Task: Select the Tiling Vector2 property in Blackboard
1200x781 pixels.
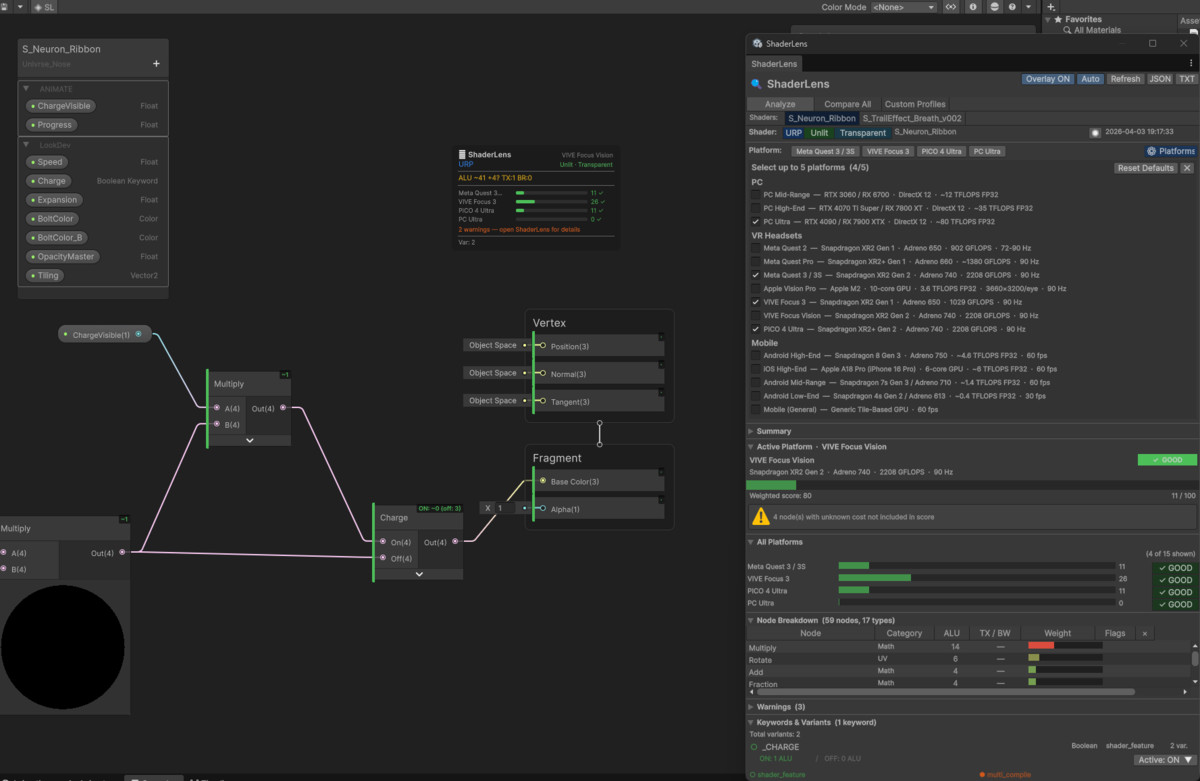Action: [46, 276]
